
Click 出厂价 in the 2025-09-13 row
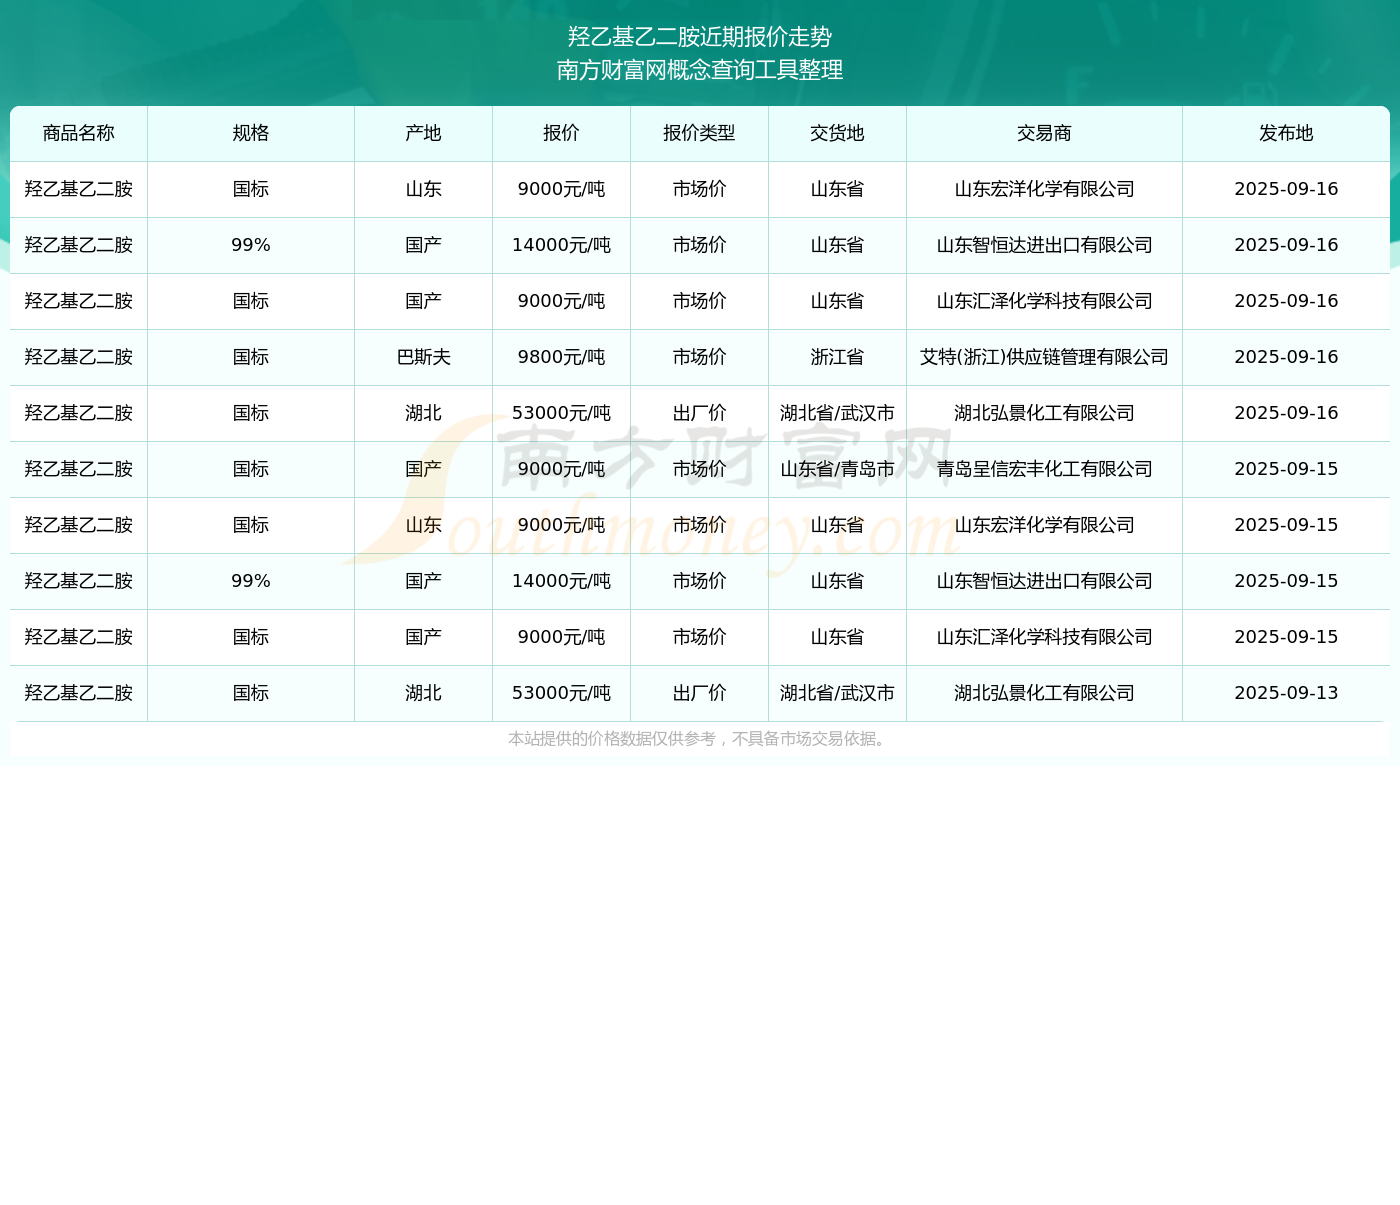click(700, 693)
